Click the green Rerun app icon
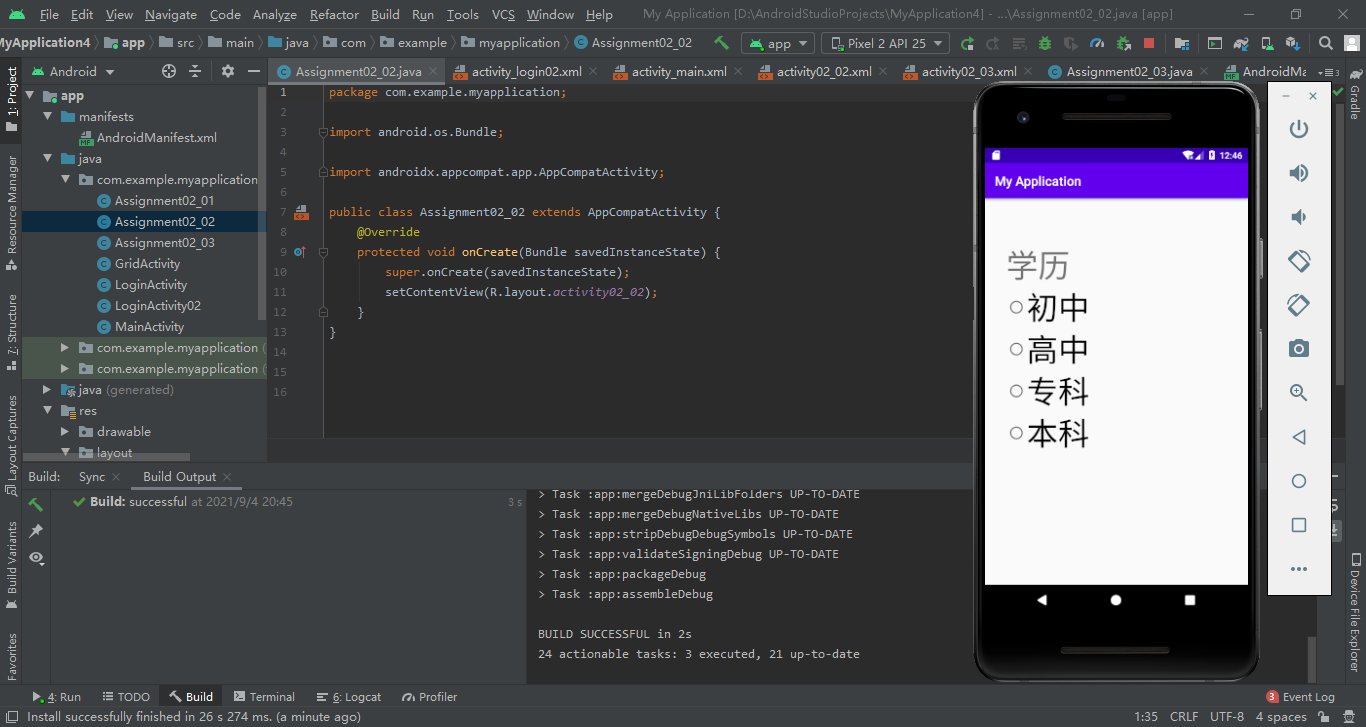Screen dimensions: 1366x727 coord(967,43)
